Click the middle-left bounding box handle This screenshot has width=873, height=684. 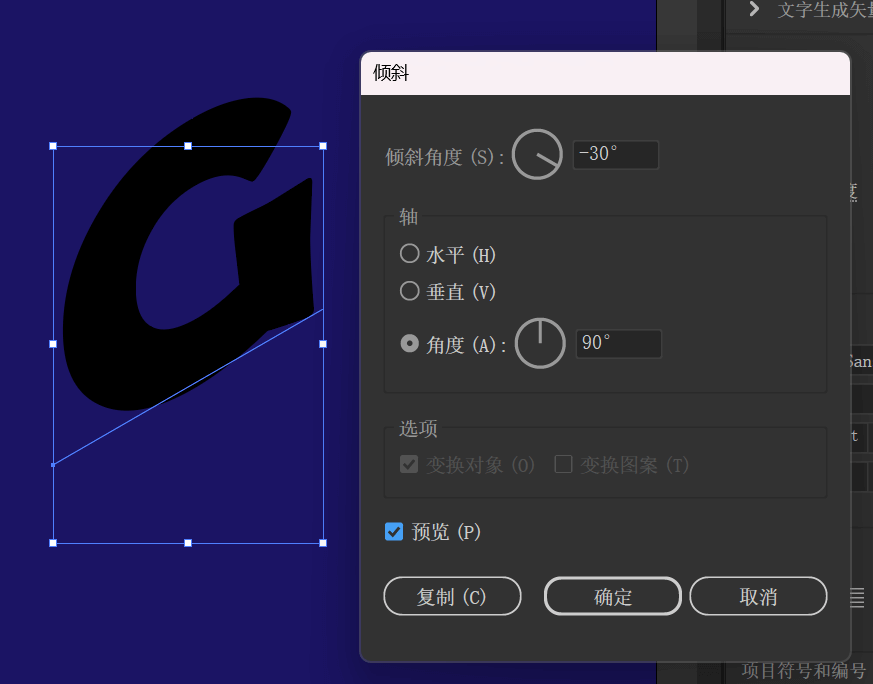point(53,344)
